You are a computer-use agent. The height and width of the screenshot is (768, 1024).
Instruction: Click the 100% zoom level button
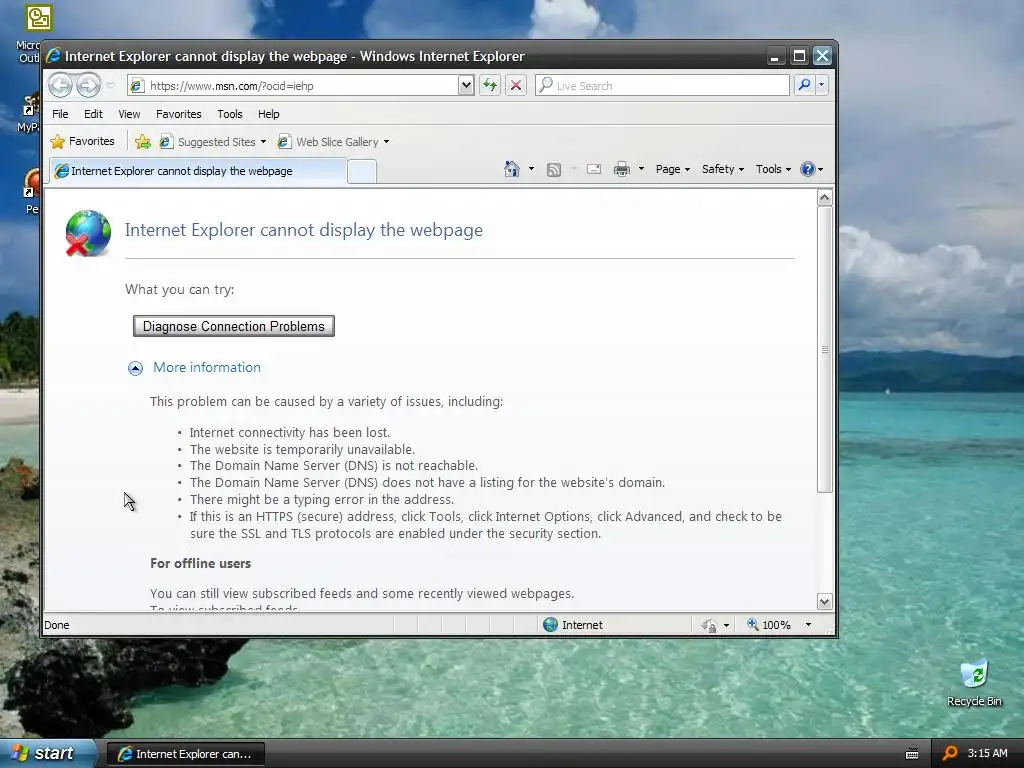[x=769, y=625]
